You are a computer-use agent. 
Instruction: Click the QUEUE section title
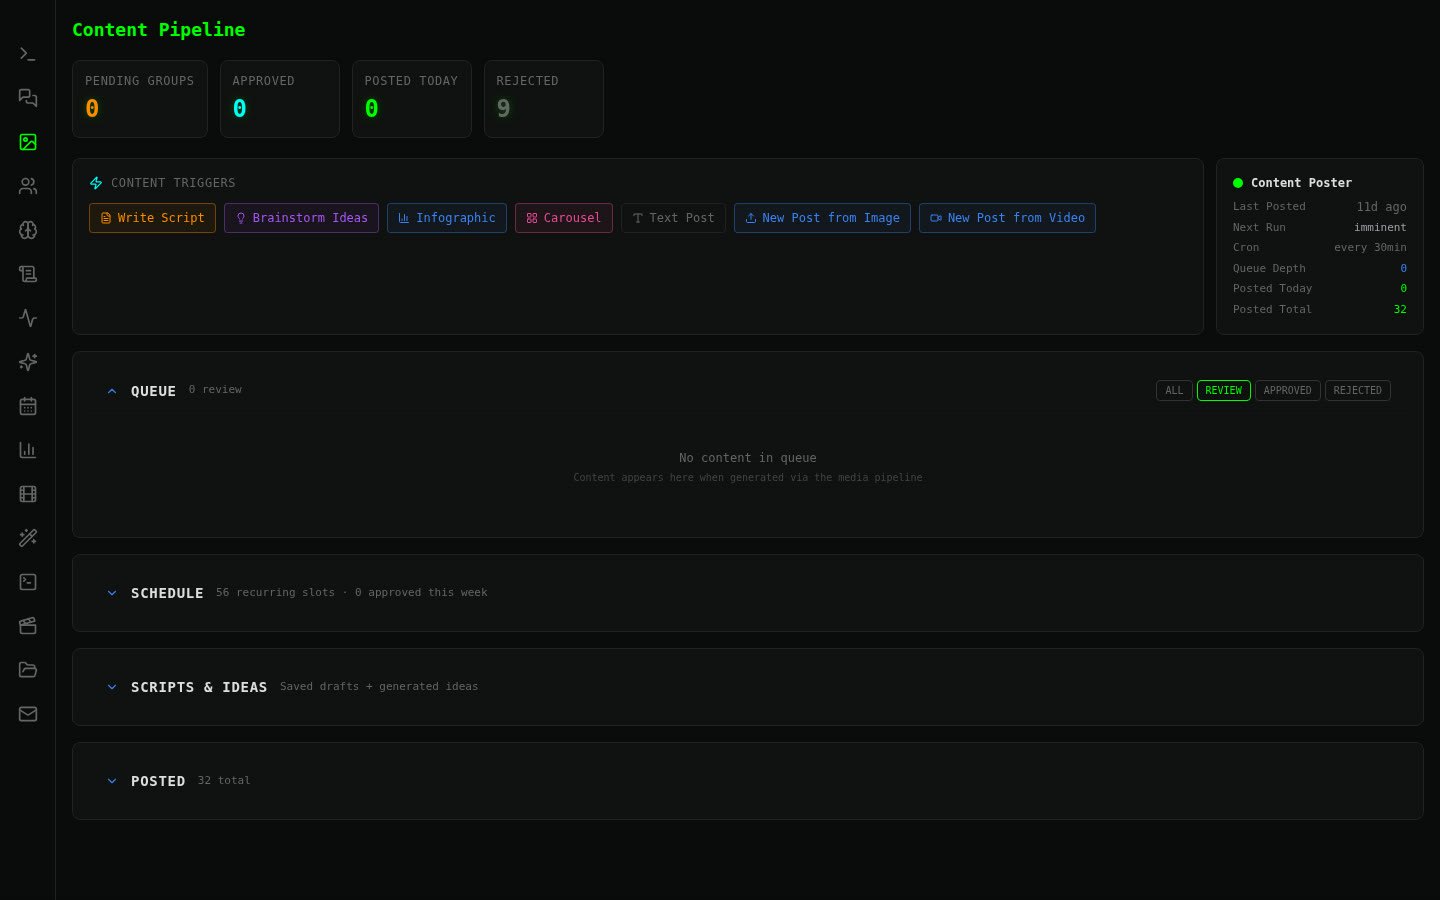(x=153, y=391)
